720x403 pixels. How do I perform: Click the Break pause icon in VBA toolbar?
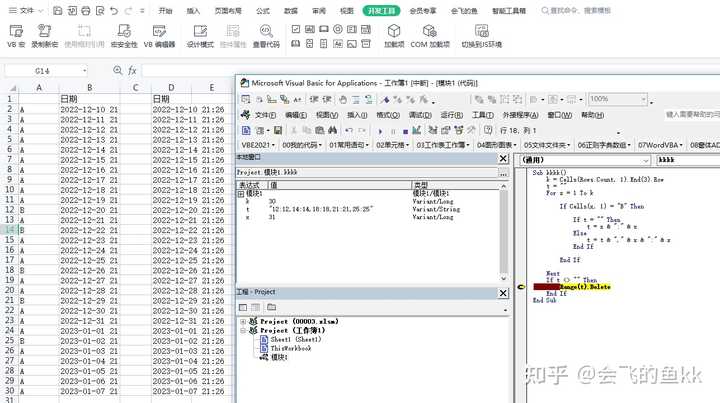tap(393, 131)
